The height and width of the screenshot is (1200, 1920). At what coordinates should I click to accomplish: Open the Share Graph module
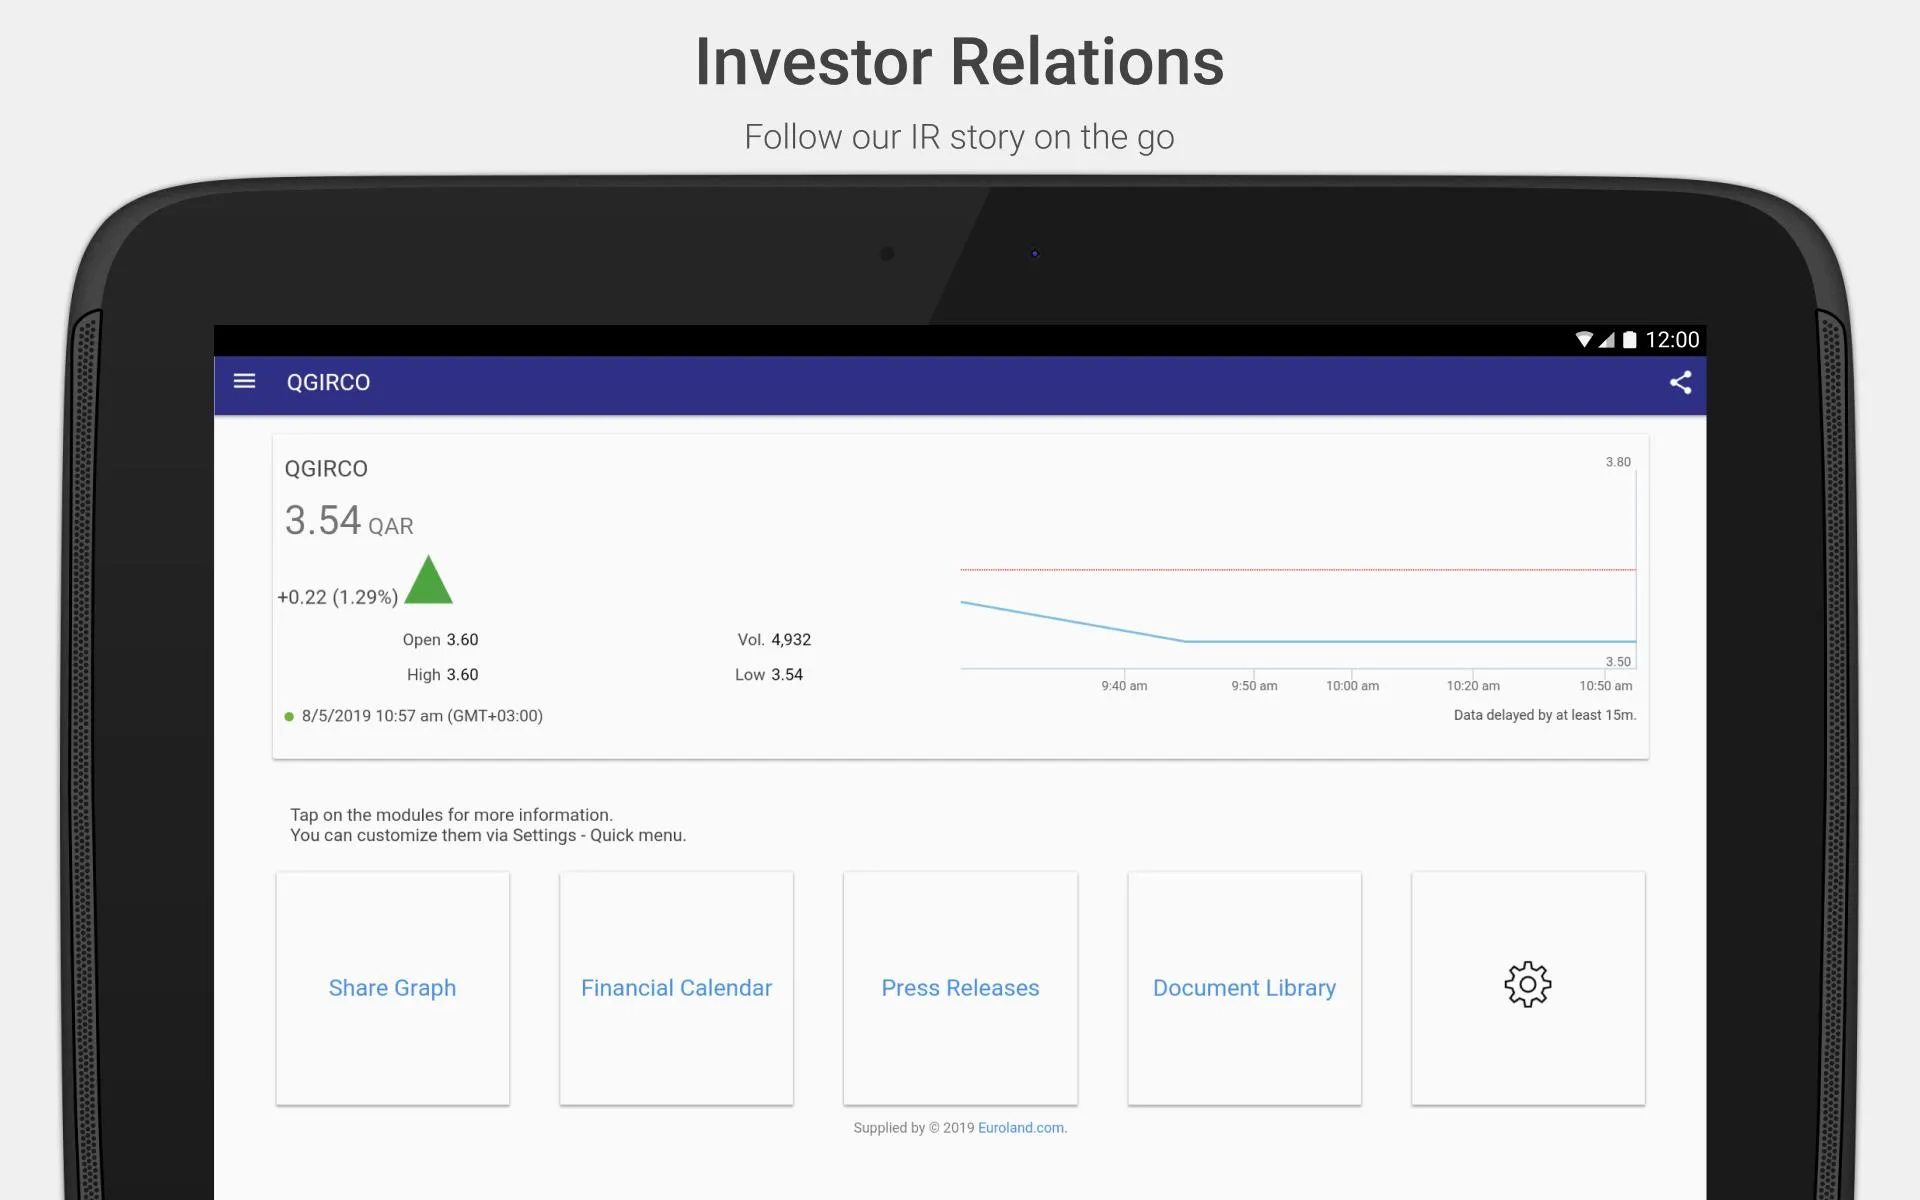(x=391, y=987)
